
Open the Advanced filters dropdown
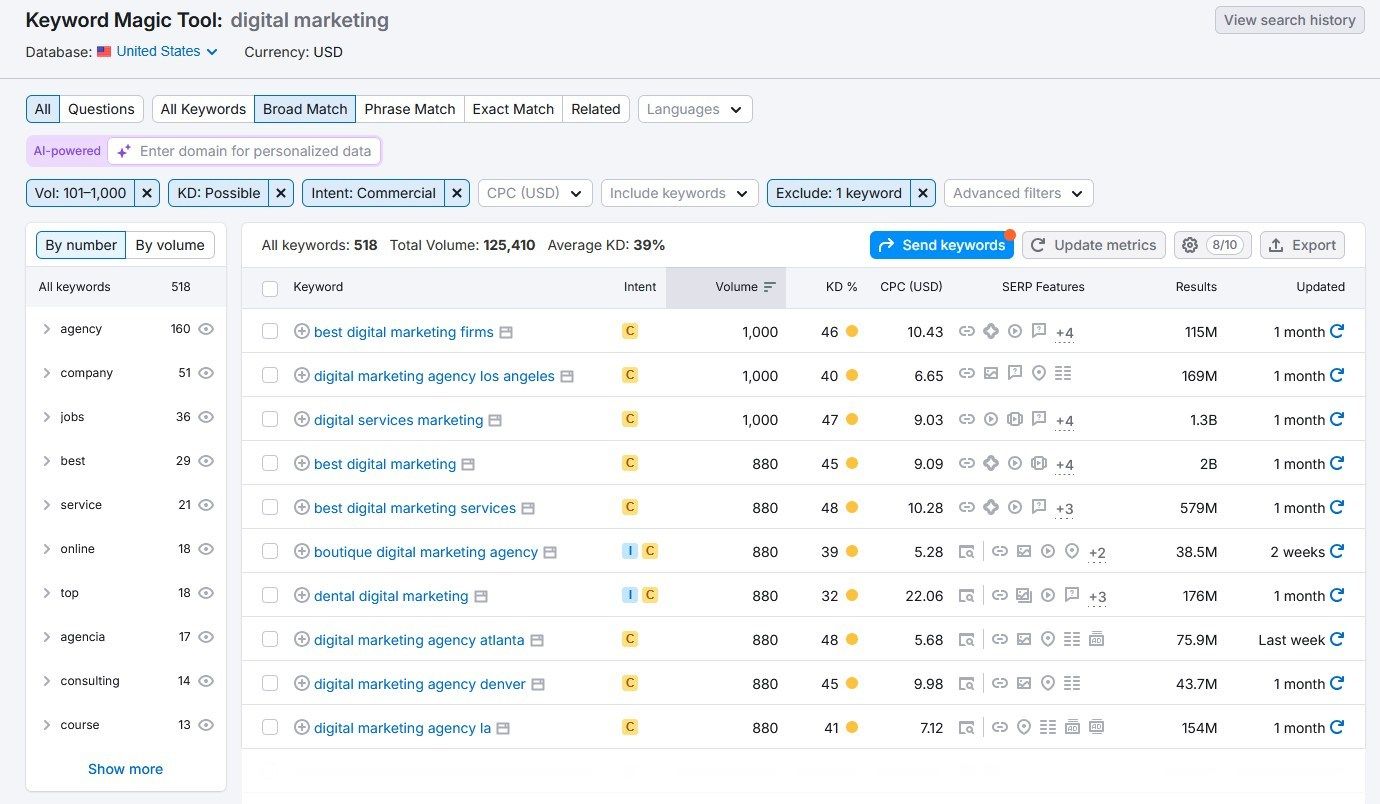pos(1017,193)
